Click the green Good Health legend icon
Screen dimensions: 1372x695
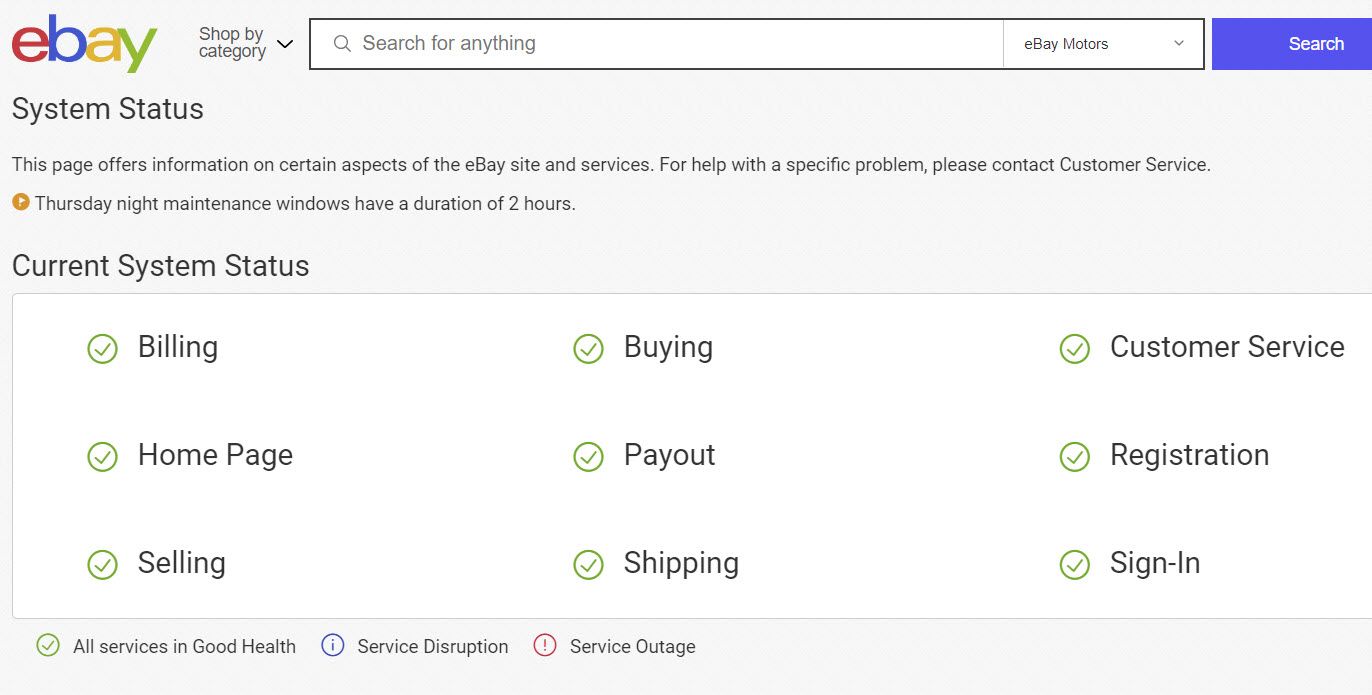click(x=48, y=646)
